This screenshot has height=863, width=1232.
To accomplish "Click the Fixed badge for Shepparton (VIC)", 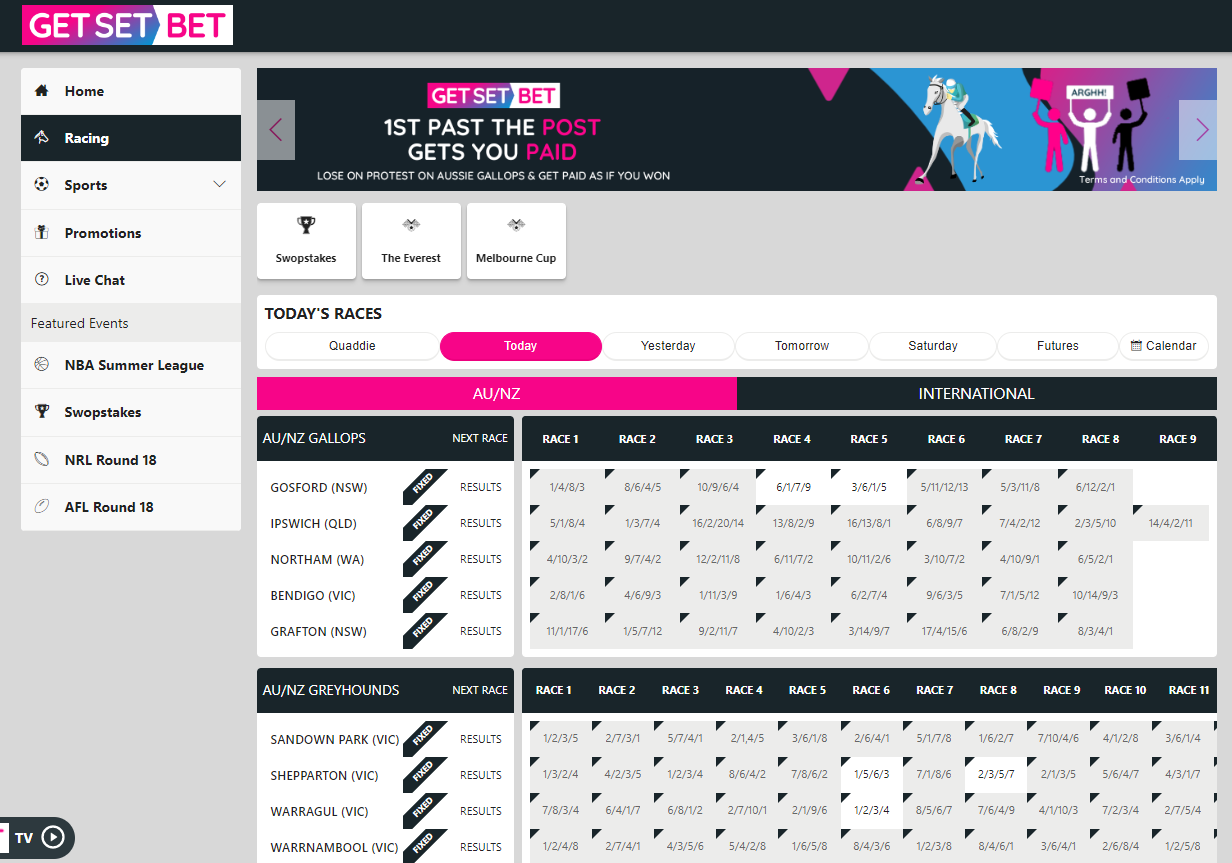I will point(424,775).
